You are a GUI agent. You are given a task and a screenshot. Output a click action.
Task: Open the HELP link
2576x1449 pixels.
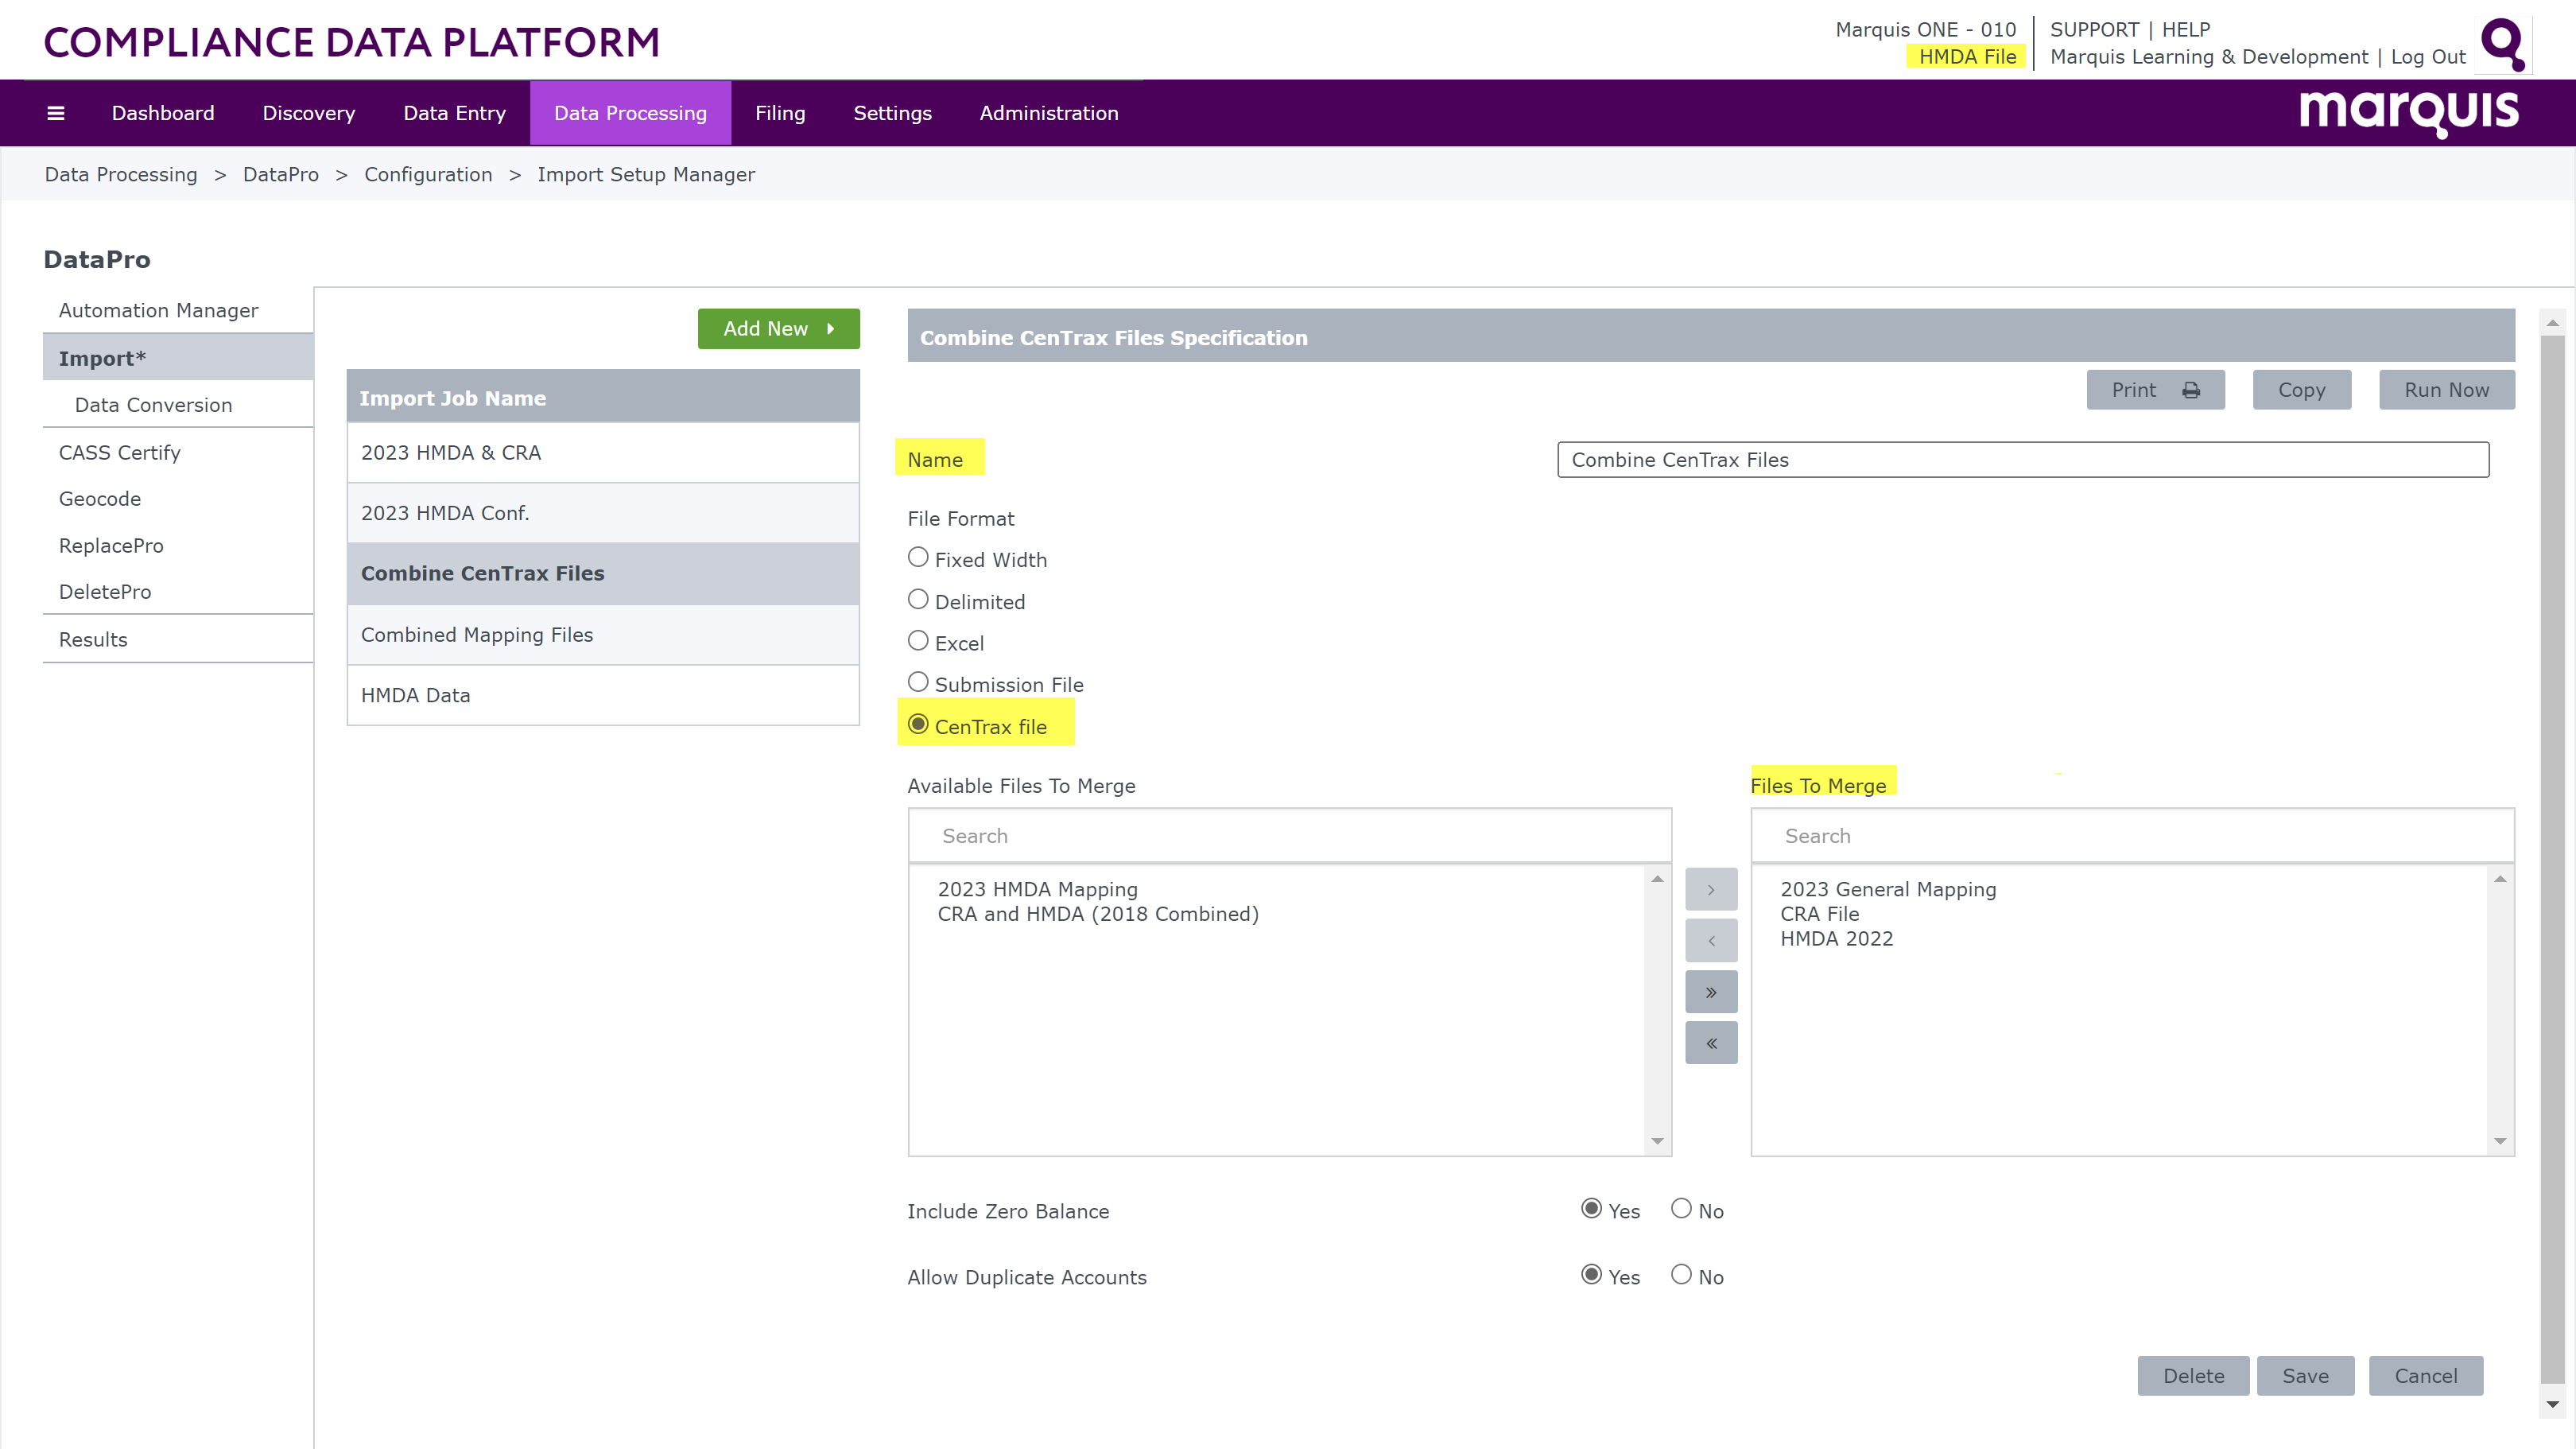(x=2186, y=30)
